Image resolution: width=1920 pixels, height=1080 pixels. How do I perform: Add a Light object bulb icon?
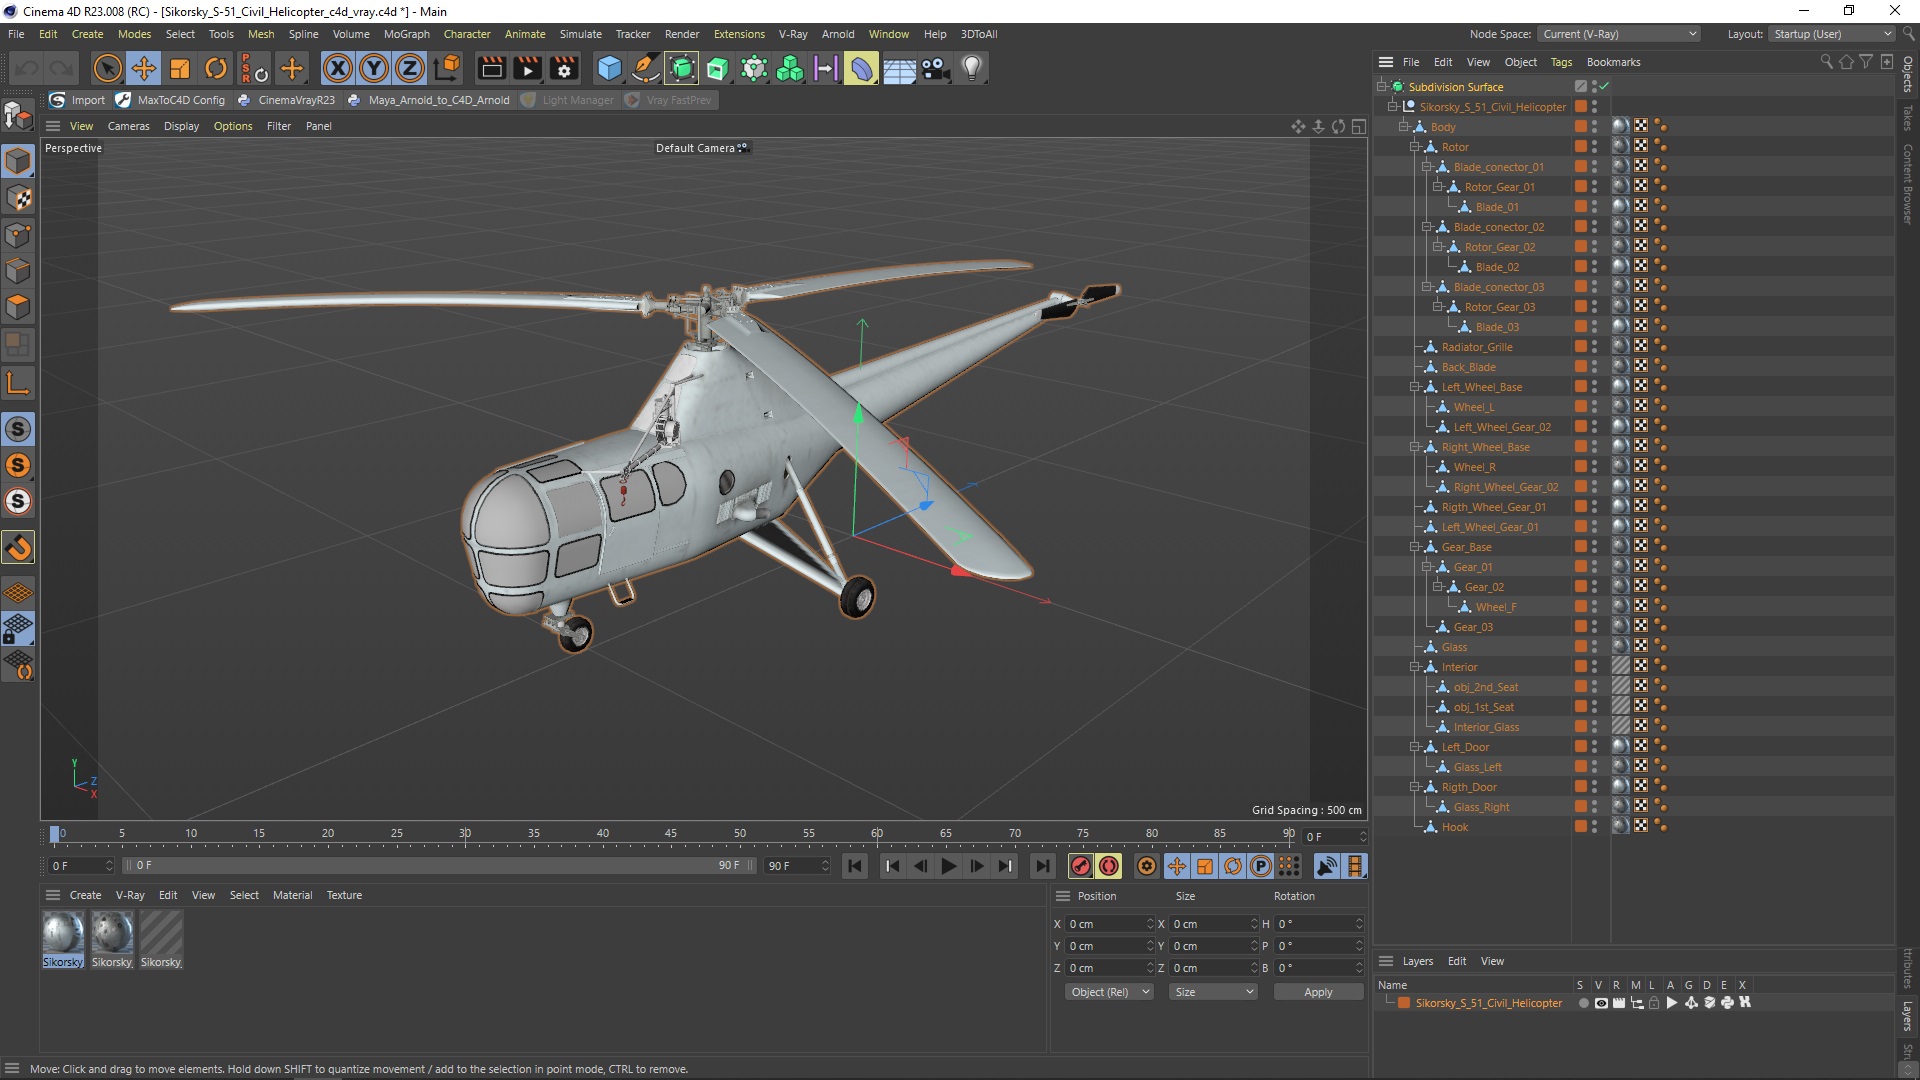972,68
